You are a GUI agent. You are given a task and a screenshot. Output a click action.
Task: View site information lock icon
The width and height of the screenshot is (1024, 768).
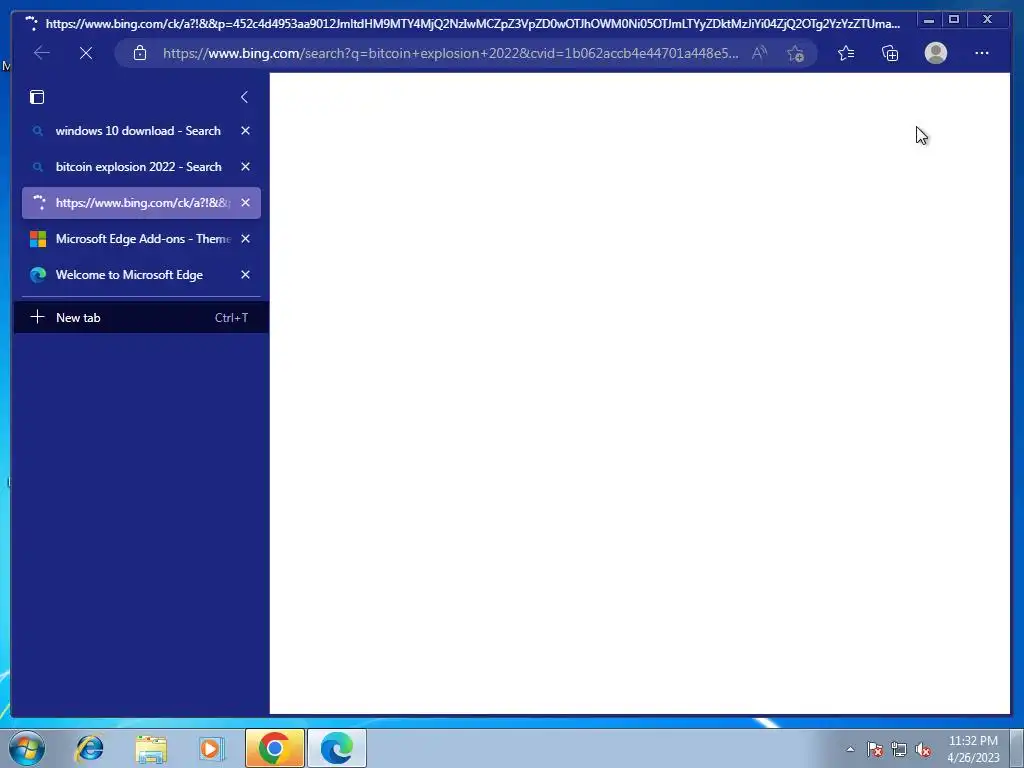click(140, 53)
